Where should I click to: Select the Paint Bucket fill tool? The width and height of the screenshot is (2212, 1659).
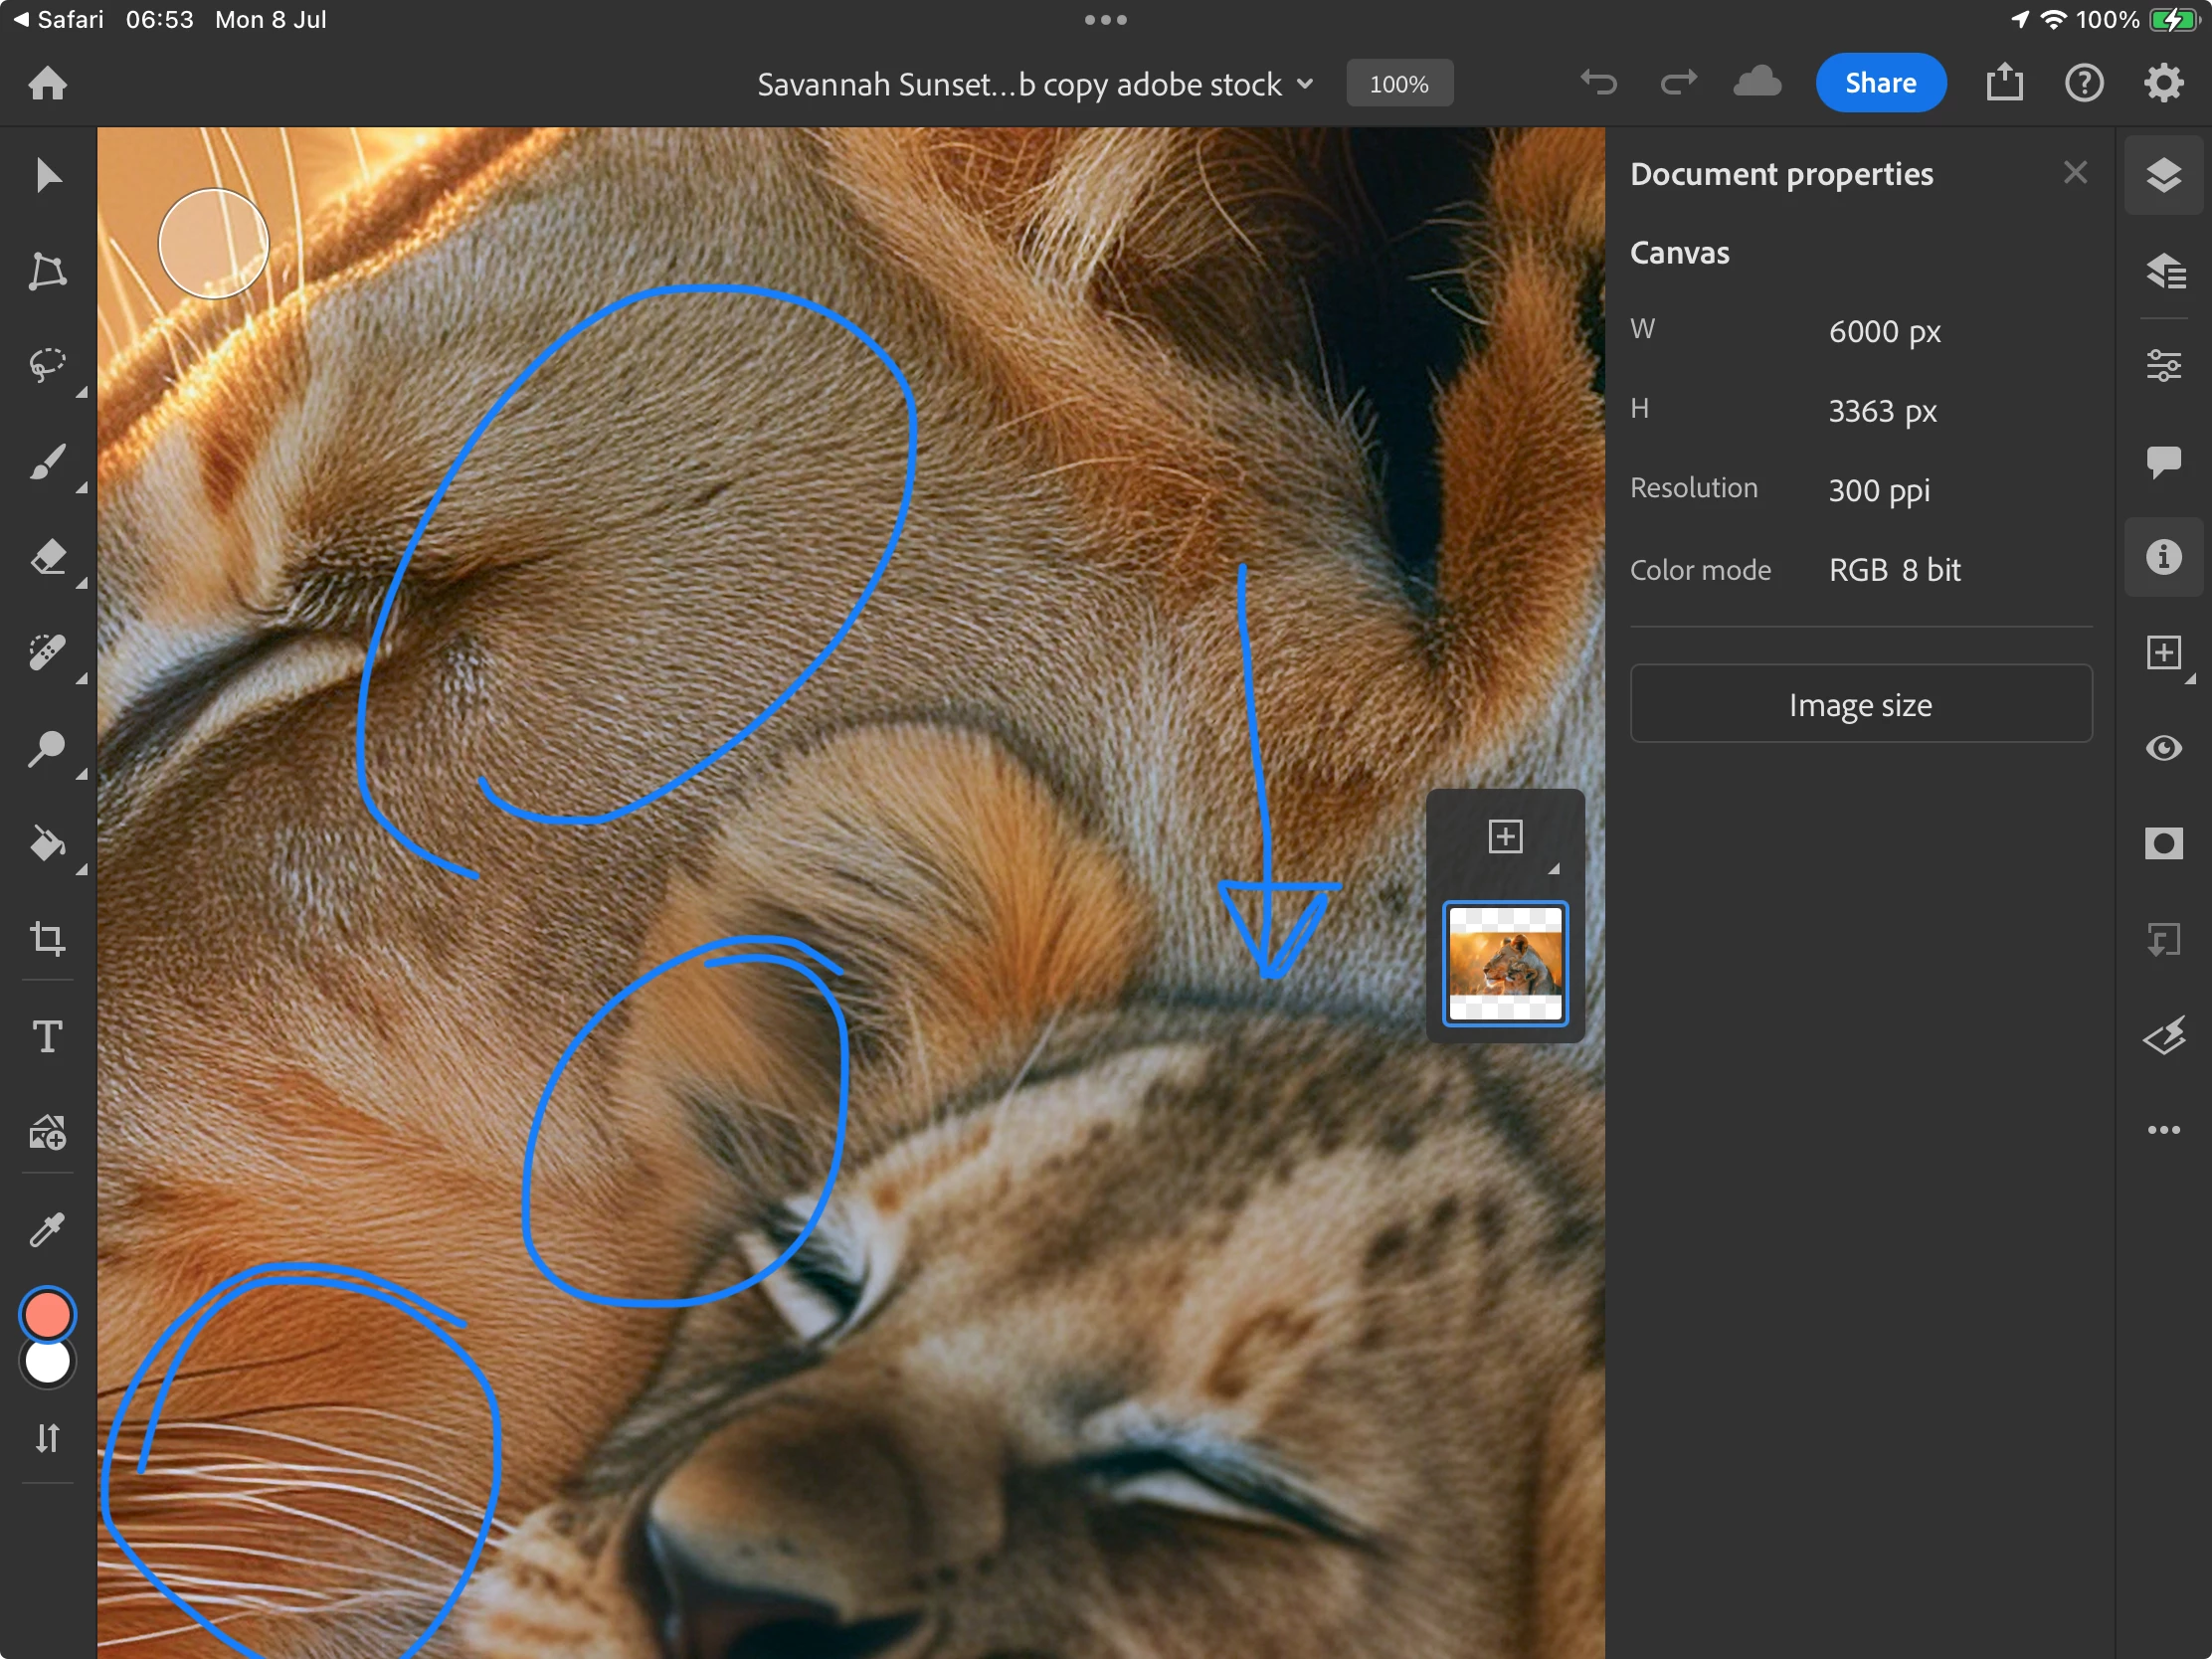[47, 844]
